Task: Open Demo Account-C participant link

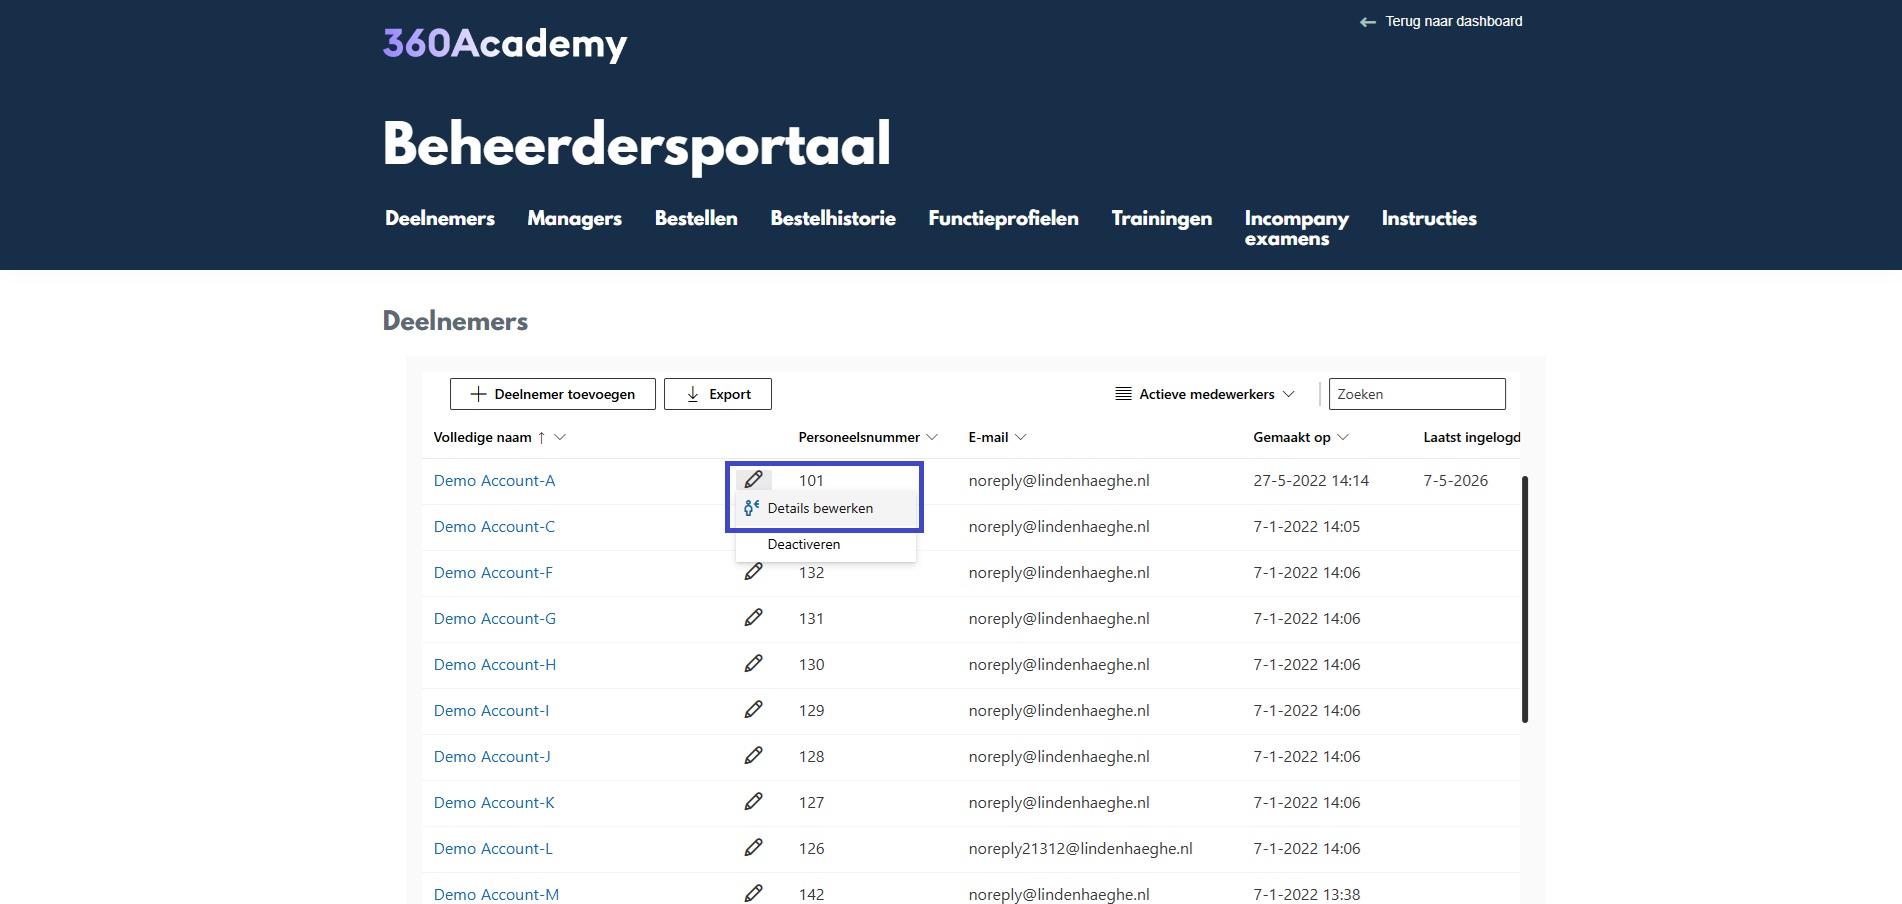Action: (494, 526)
